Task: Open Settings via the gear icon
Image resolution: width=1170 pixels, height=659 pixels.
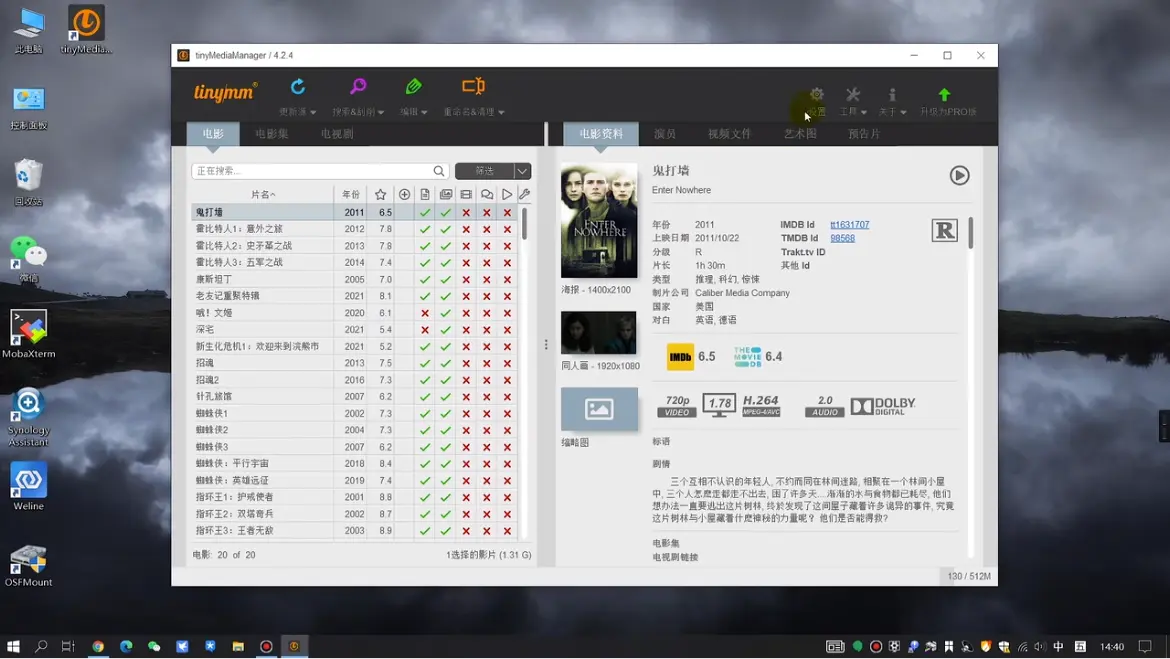Action: 816,96
